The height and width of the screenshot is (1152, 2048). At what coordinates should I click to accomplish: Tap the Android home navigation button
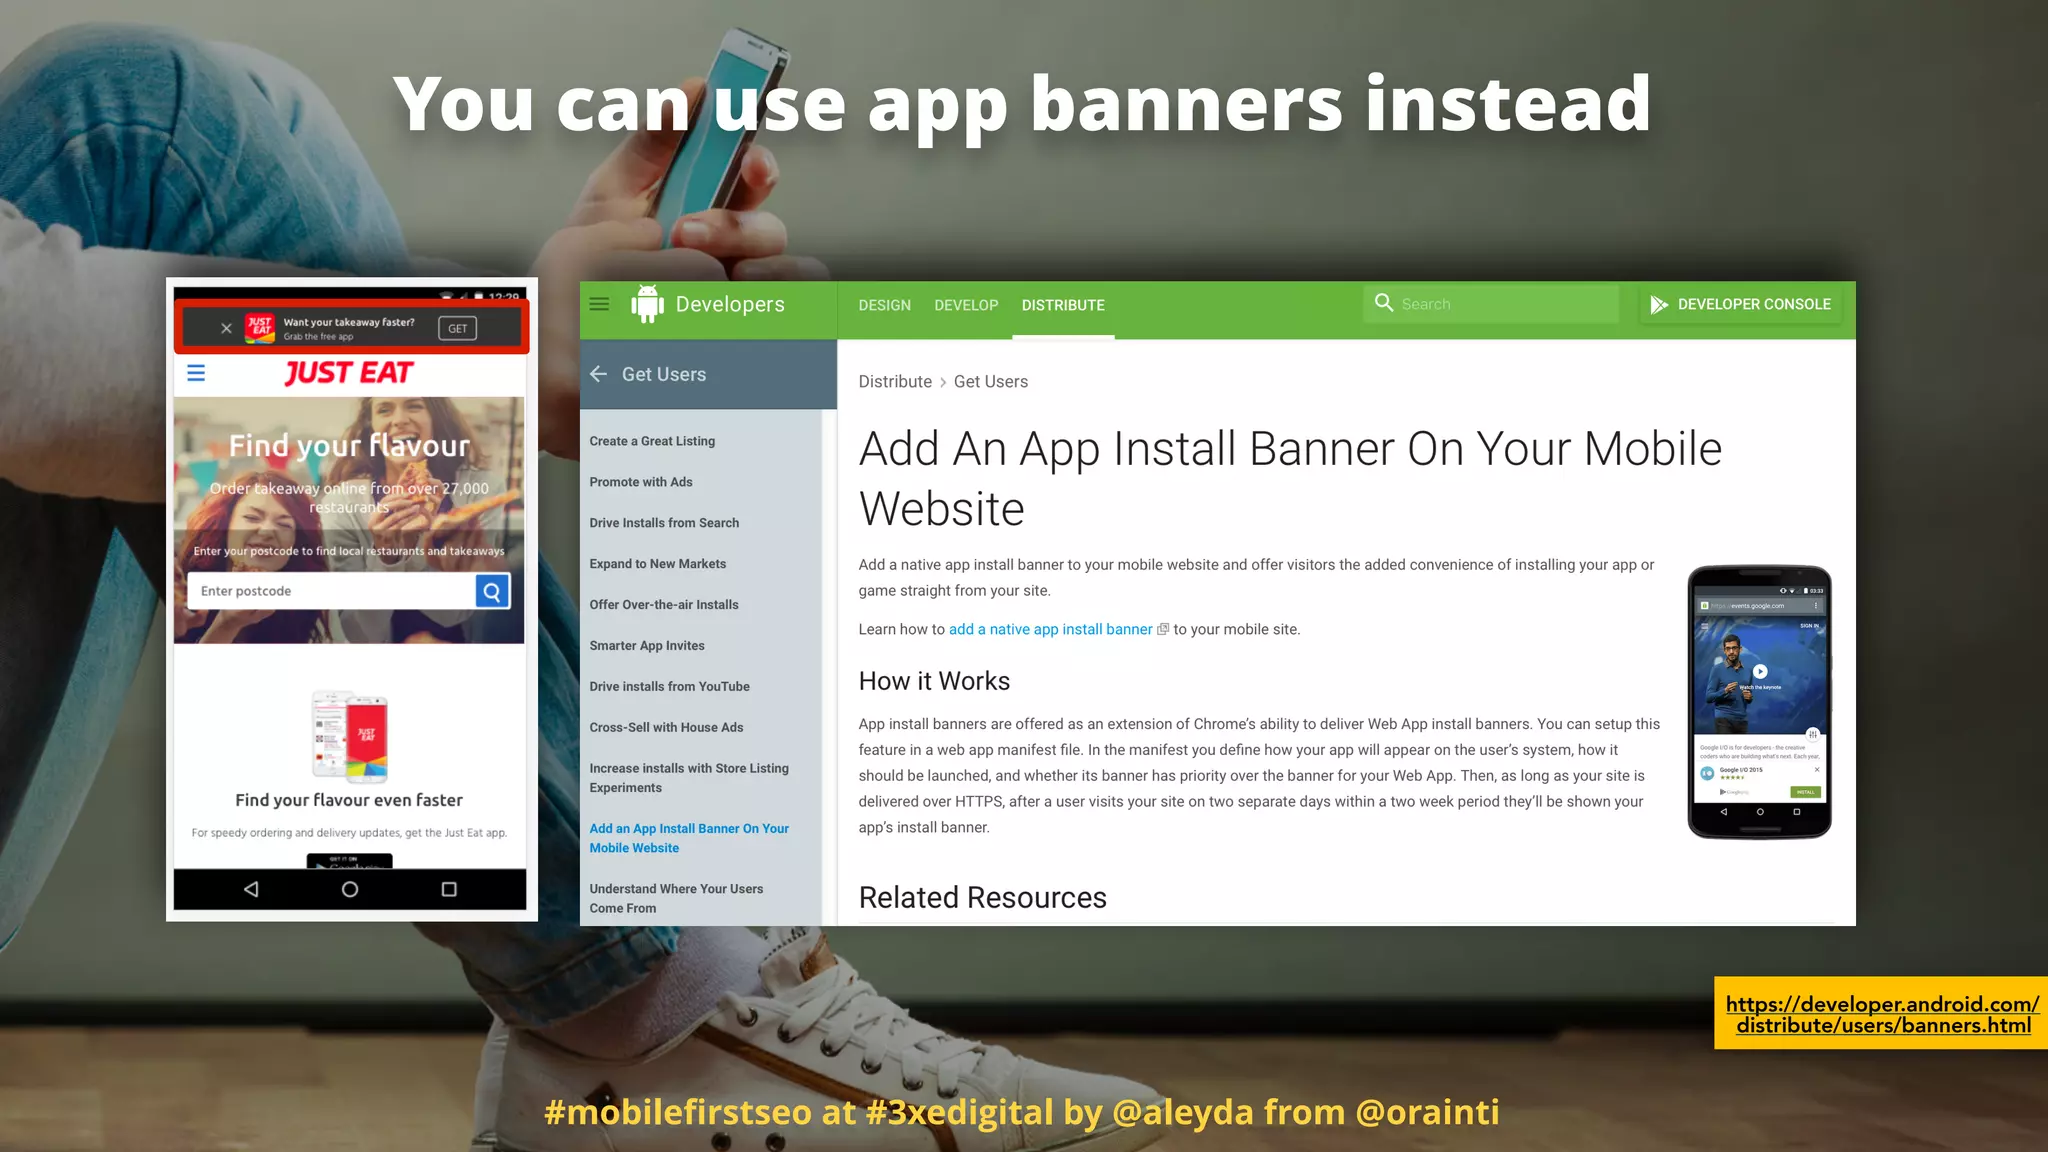(350, 889)
